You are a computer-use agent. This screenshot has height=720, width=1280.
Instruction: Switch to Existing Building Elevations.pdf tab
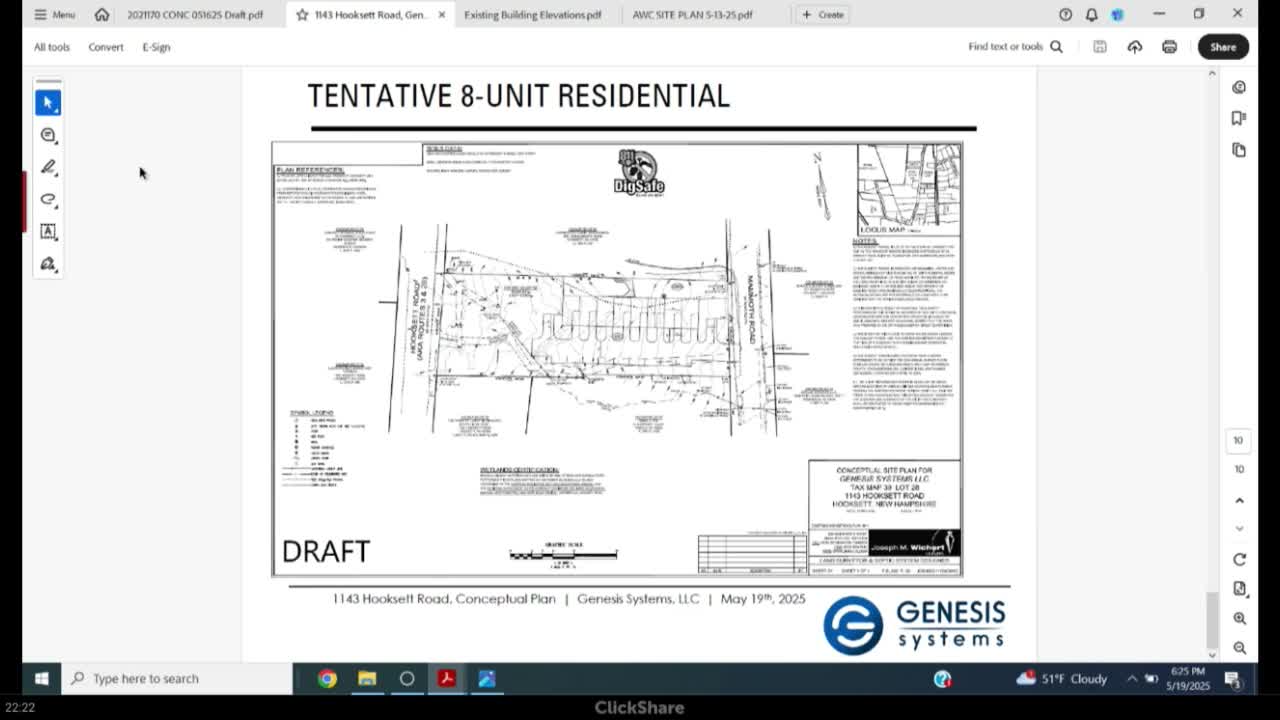click(532, 15)
